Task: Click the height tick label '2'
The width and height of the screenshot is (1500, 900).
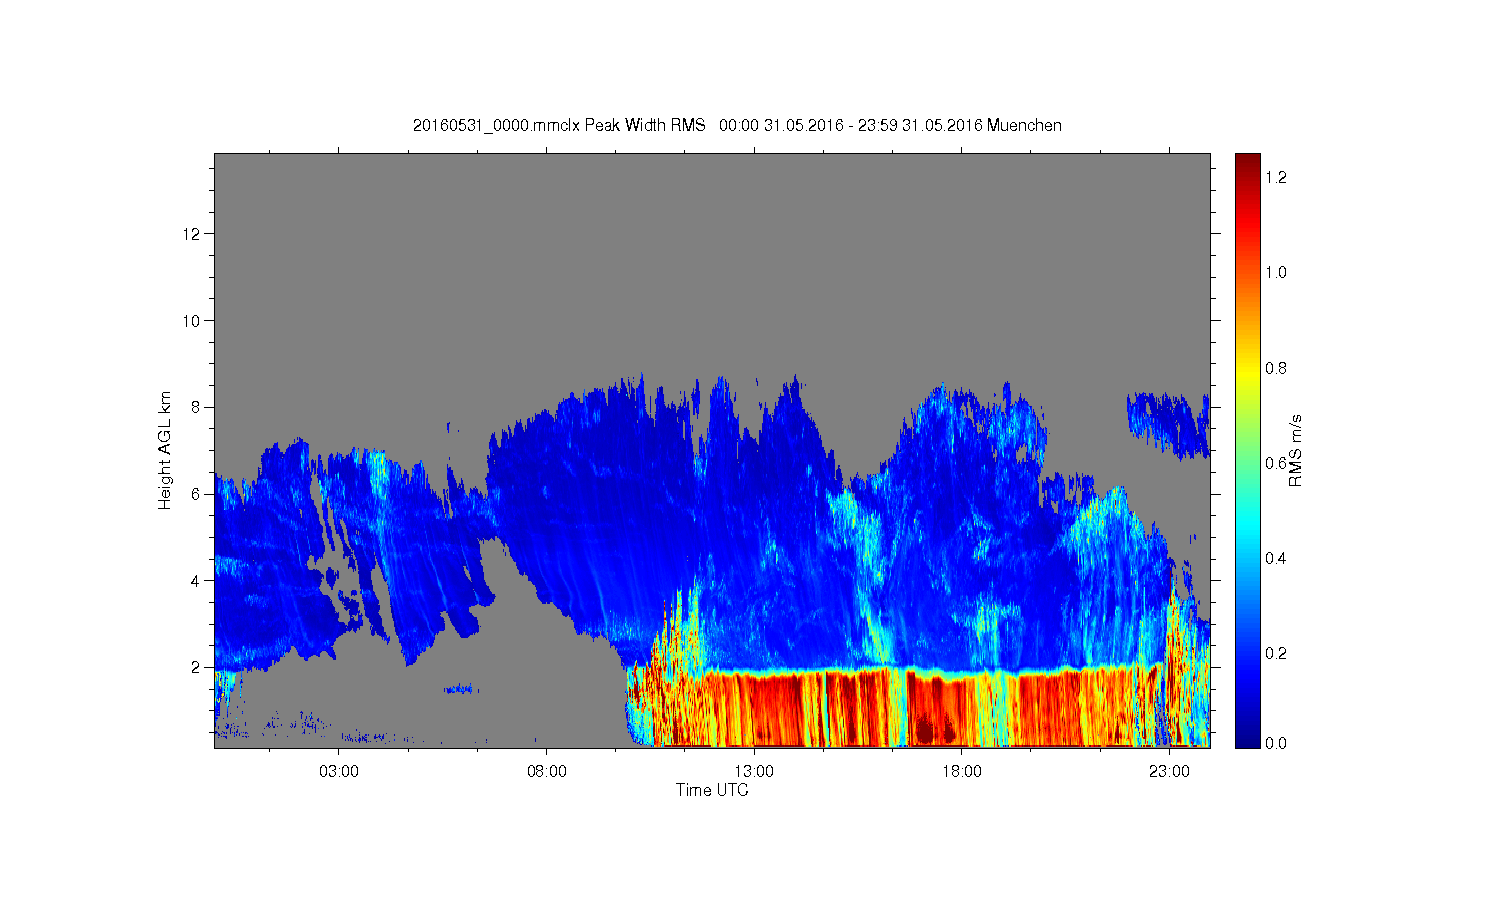Action: point(197,667)
